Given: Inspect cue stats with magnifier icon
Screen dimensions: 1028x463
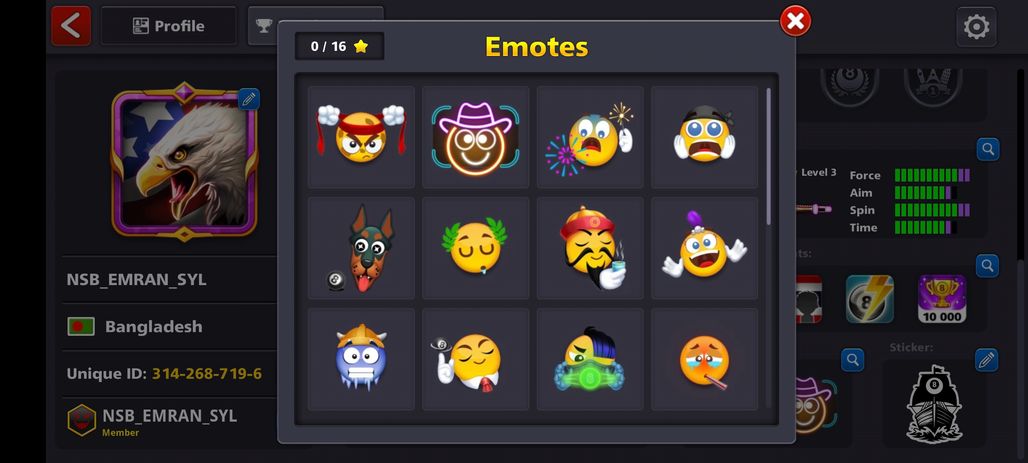Looking at the screenshot, I should click(988, 150).
